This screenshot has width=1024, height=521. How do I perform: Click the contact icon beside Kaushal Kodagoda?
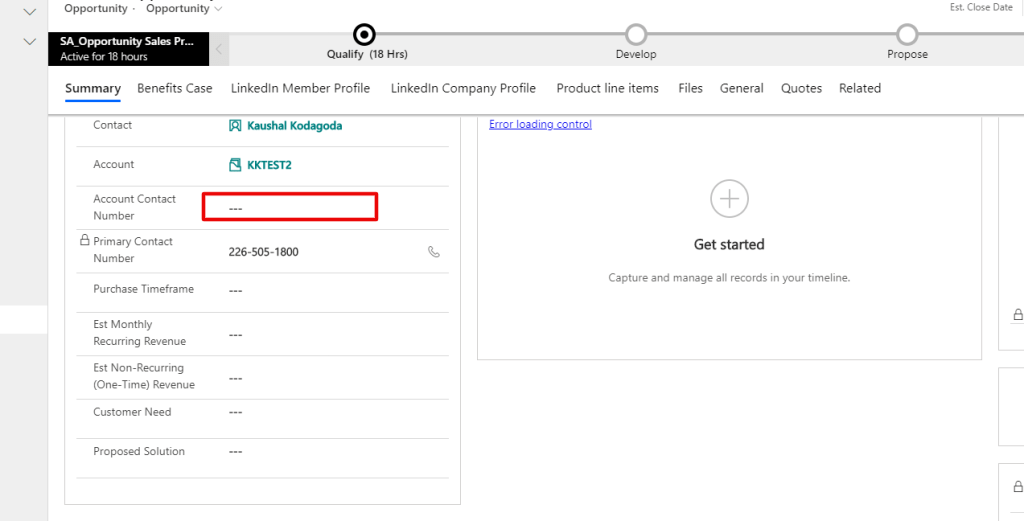pos(235,126)
